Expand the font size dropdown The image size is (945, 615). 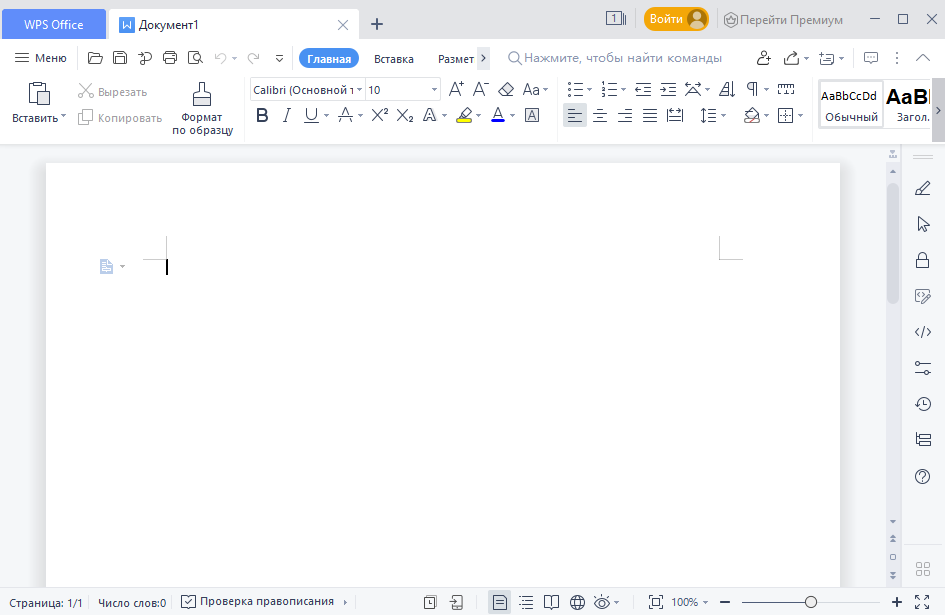click(x=434, y=90)
